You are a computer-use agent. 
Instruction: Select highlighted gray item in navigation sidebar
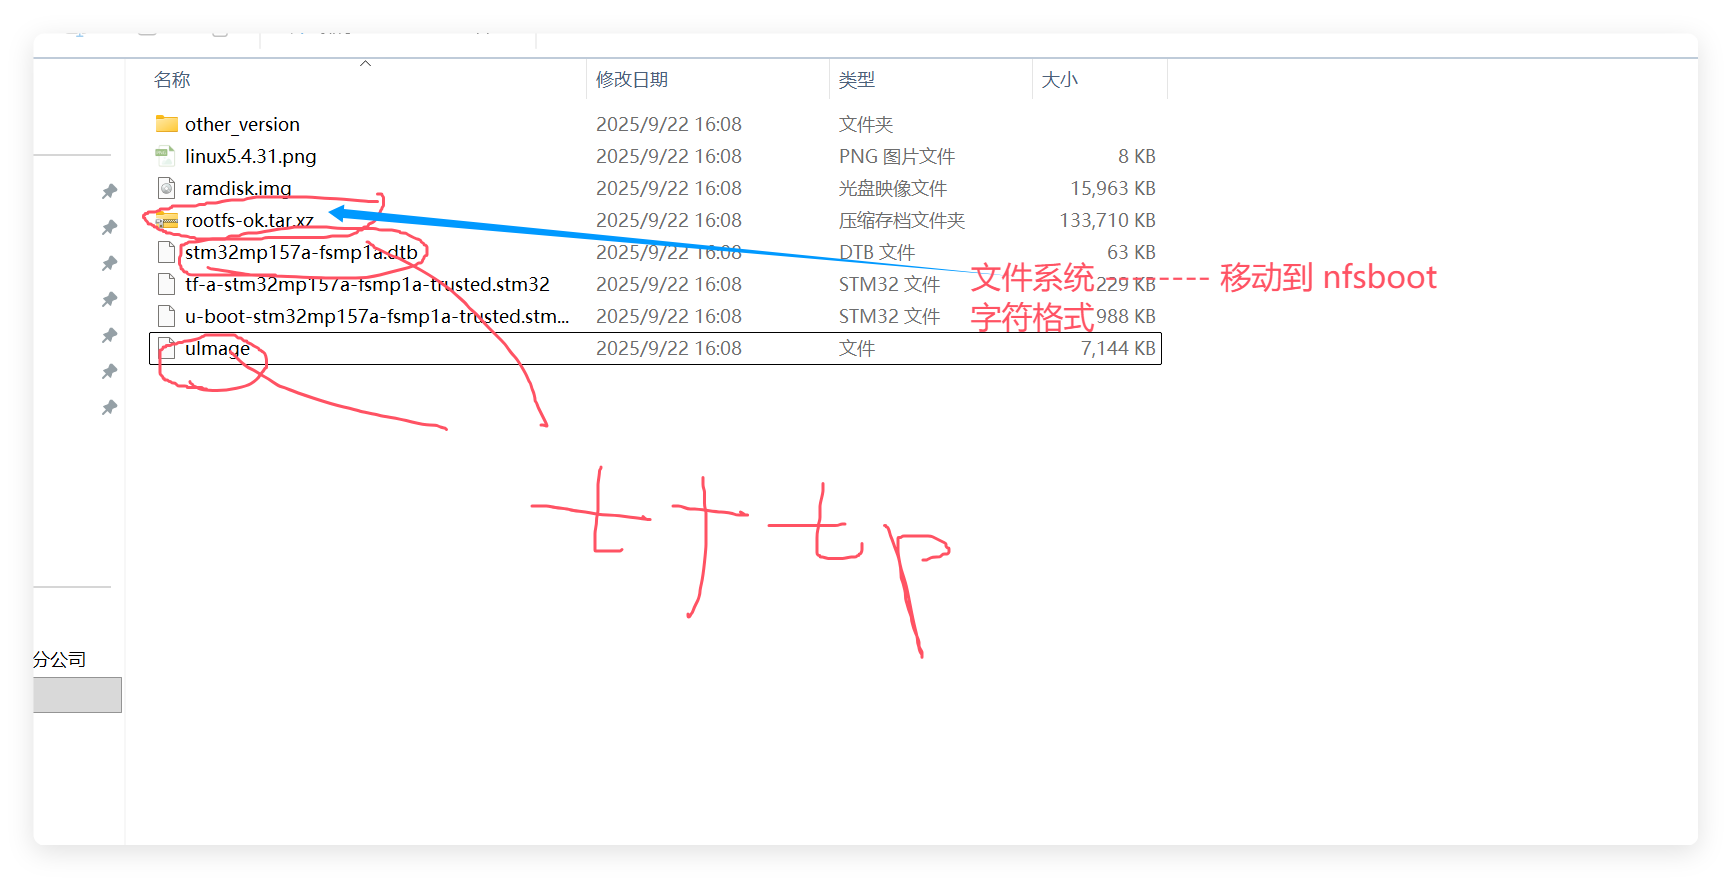pos(78,695)
